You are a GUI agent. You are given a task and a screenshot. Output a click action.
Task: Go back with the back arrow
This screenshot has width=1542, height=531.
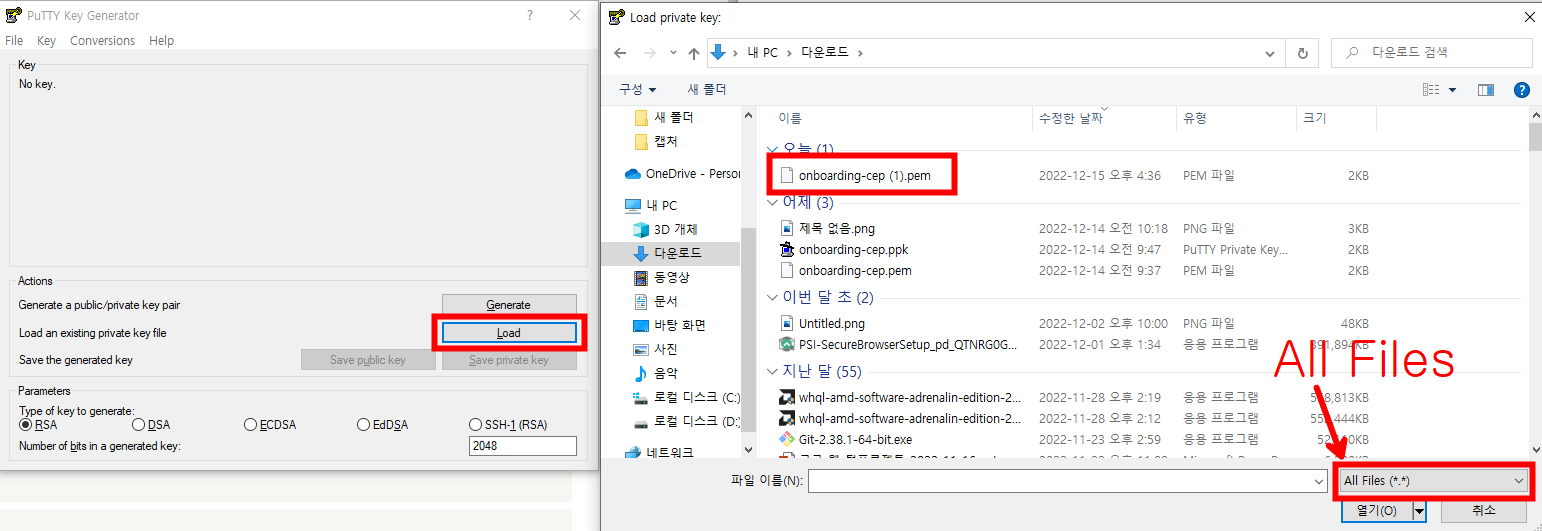click(620, 53)
